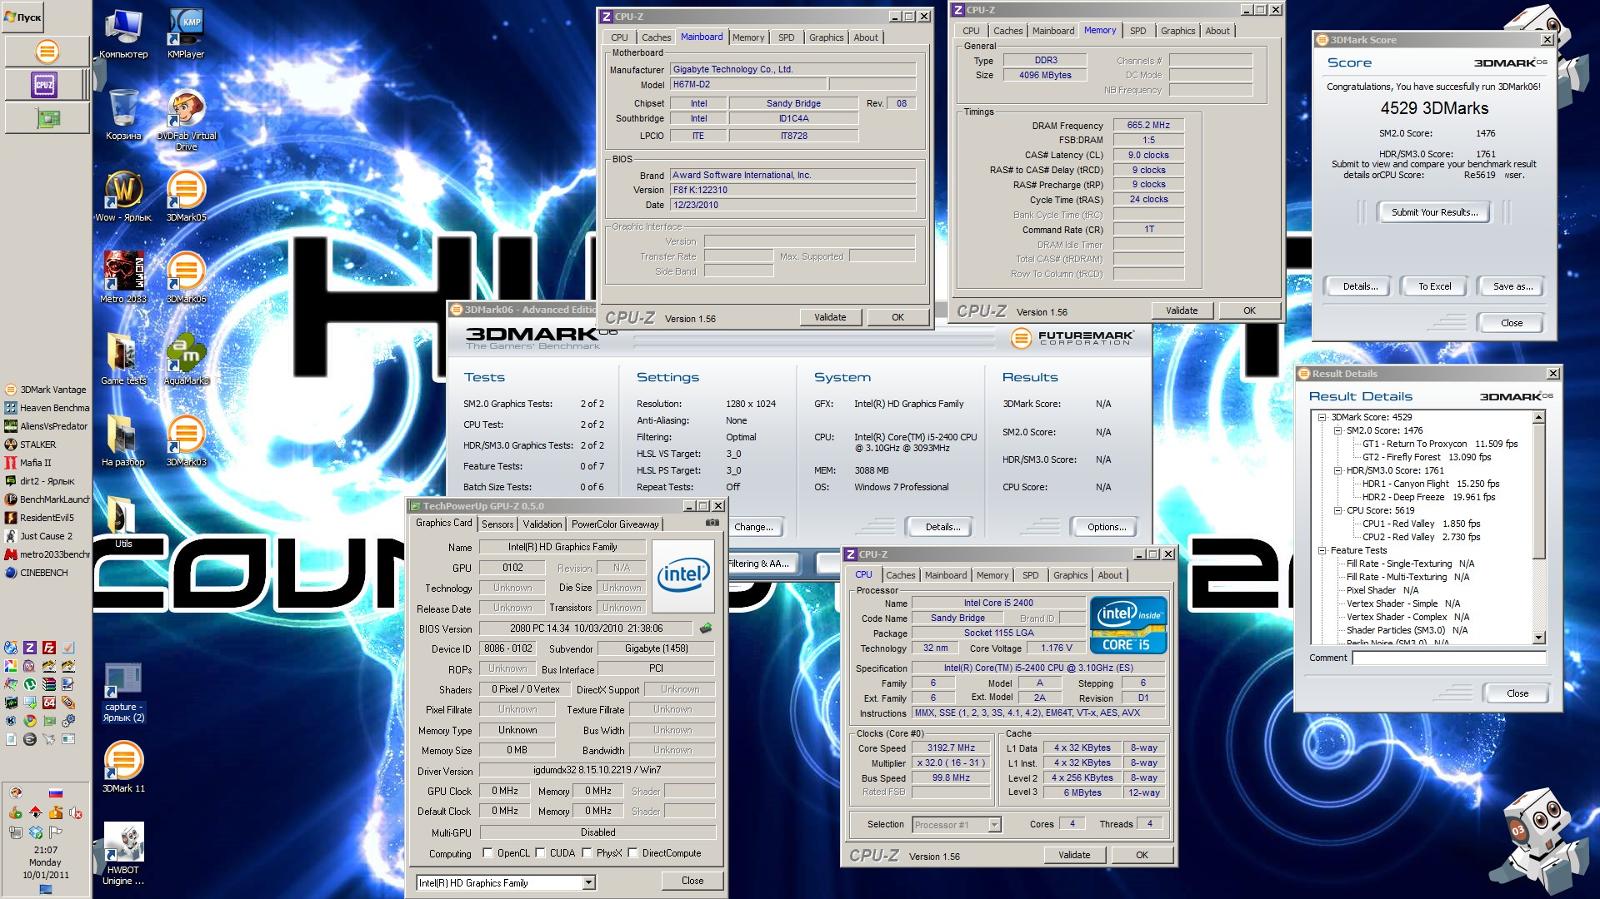Select SPD tab in mainboard CPU-Z window

click(x=786, y=37)
